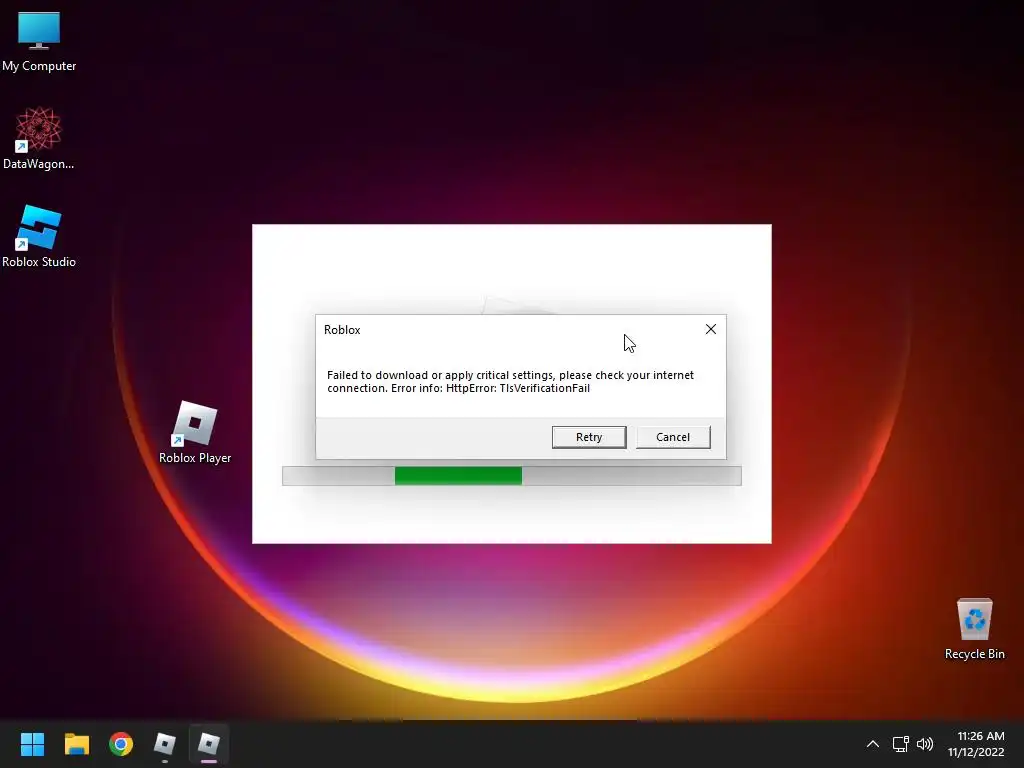Select the Roblox Studio desktop shortcut
Screen dimensions: 1024x768
tap(39, 236)
